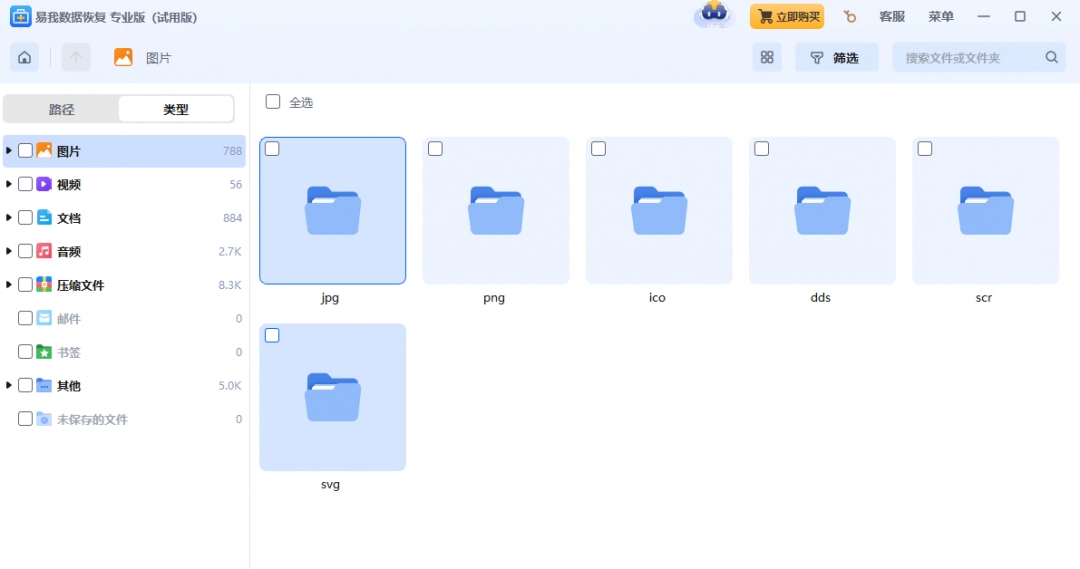Click the 压缩文件 archive icon
Screen dimensions: 1080x569
[x=44, y=284]
